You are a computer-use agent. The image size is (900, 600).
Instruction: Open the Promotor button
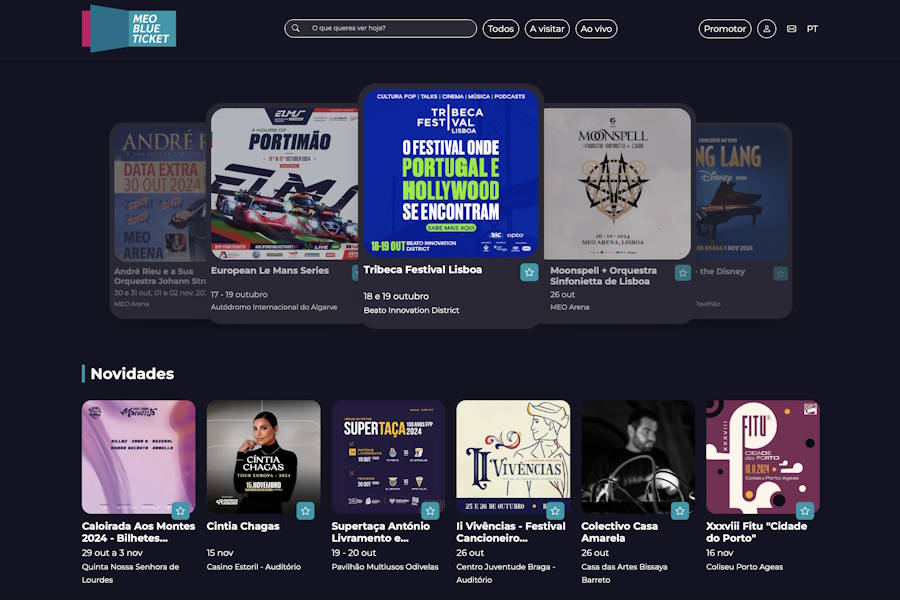tap(724, 29)
